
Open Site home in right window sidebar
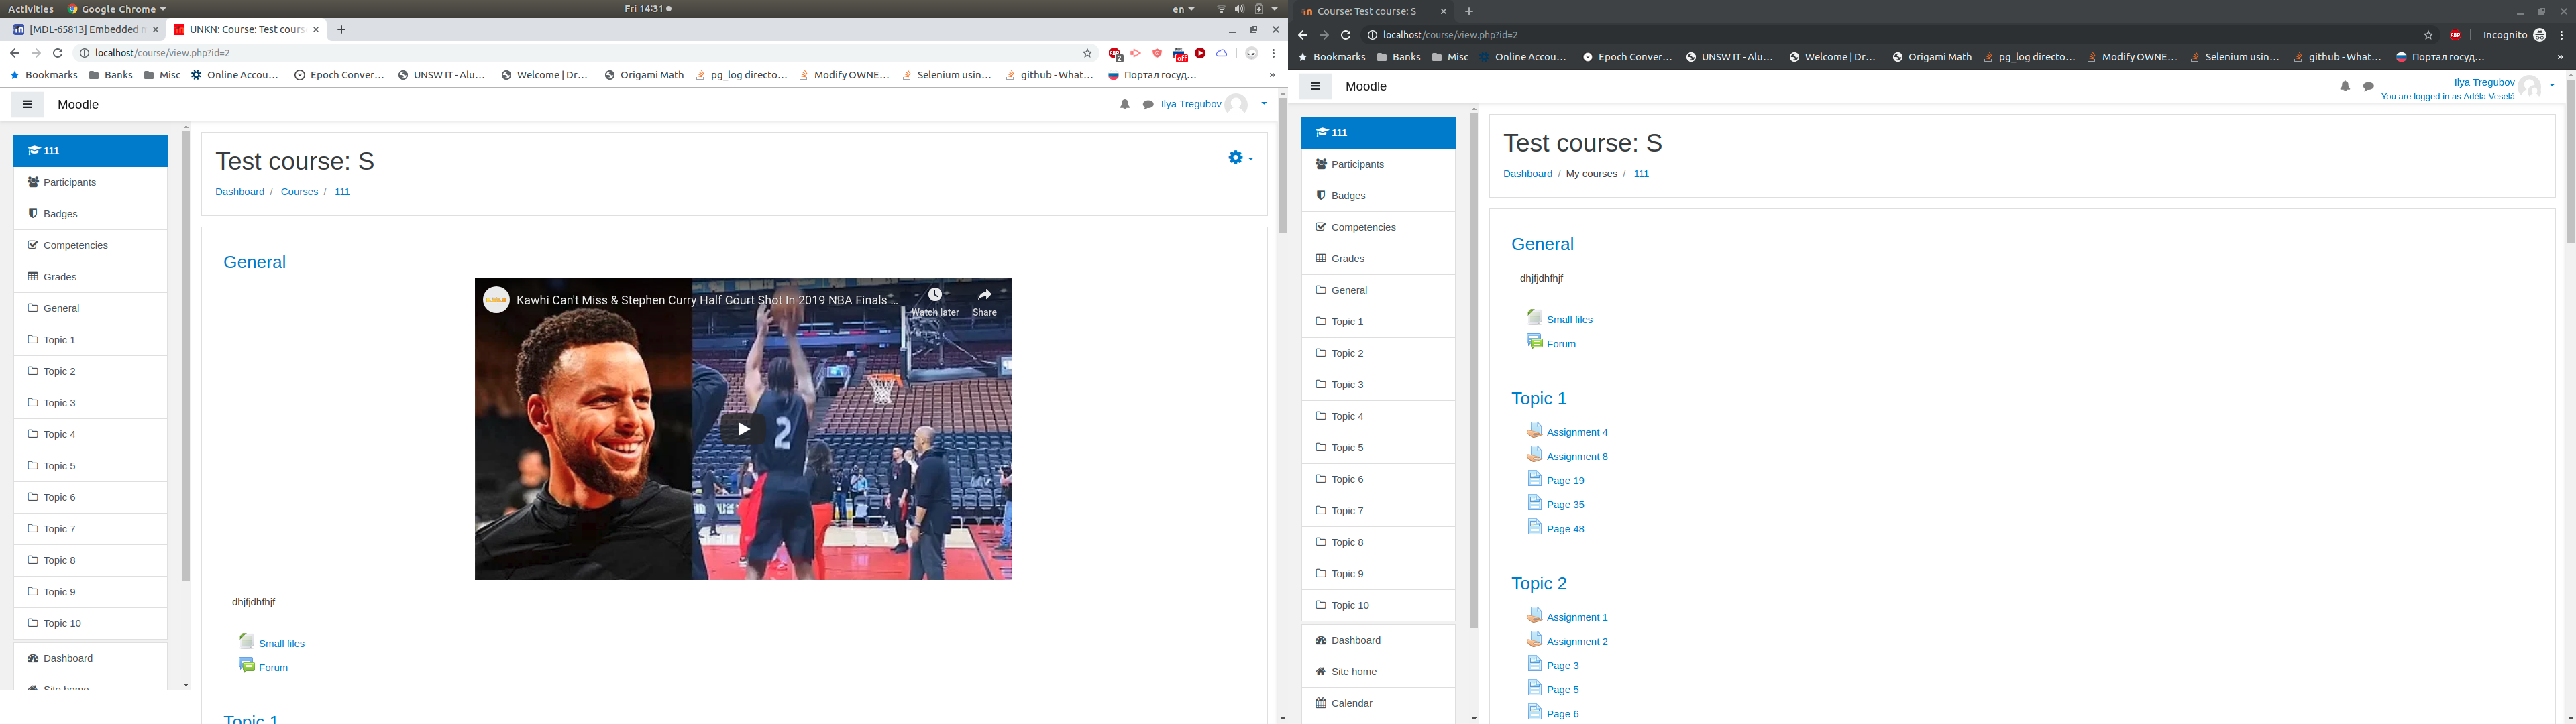click(x=1378, y=672)
